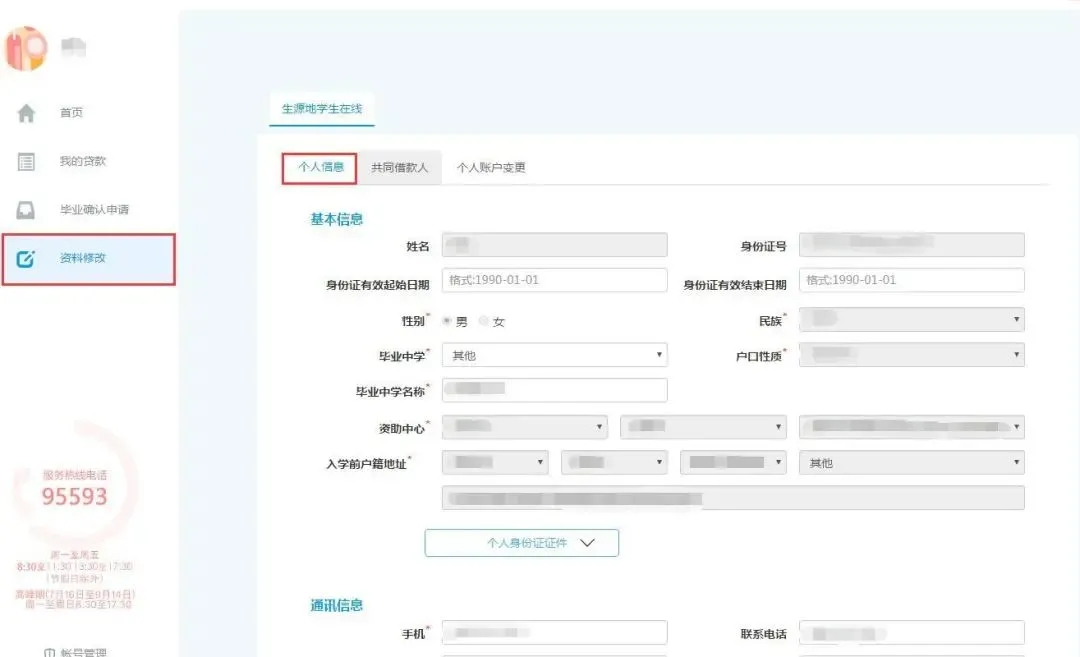Image resolution: width=1080 pixels, height=657 pixels.
Task: Click the 帐号管理 icon at sidebar bottom
Action: (x=49, y=652)
